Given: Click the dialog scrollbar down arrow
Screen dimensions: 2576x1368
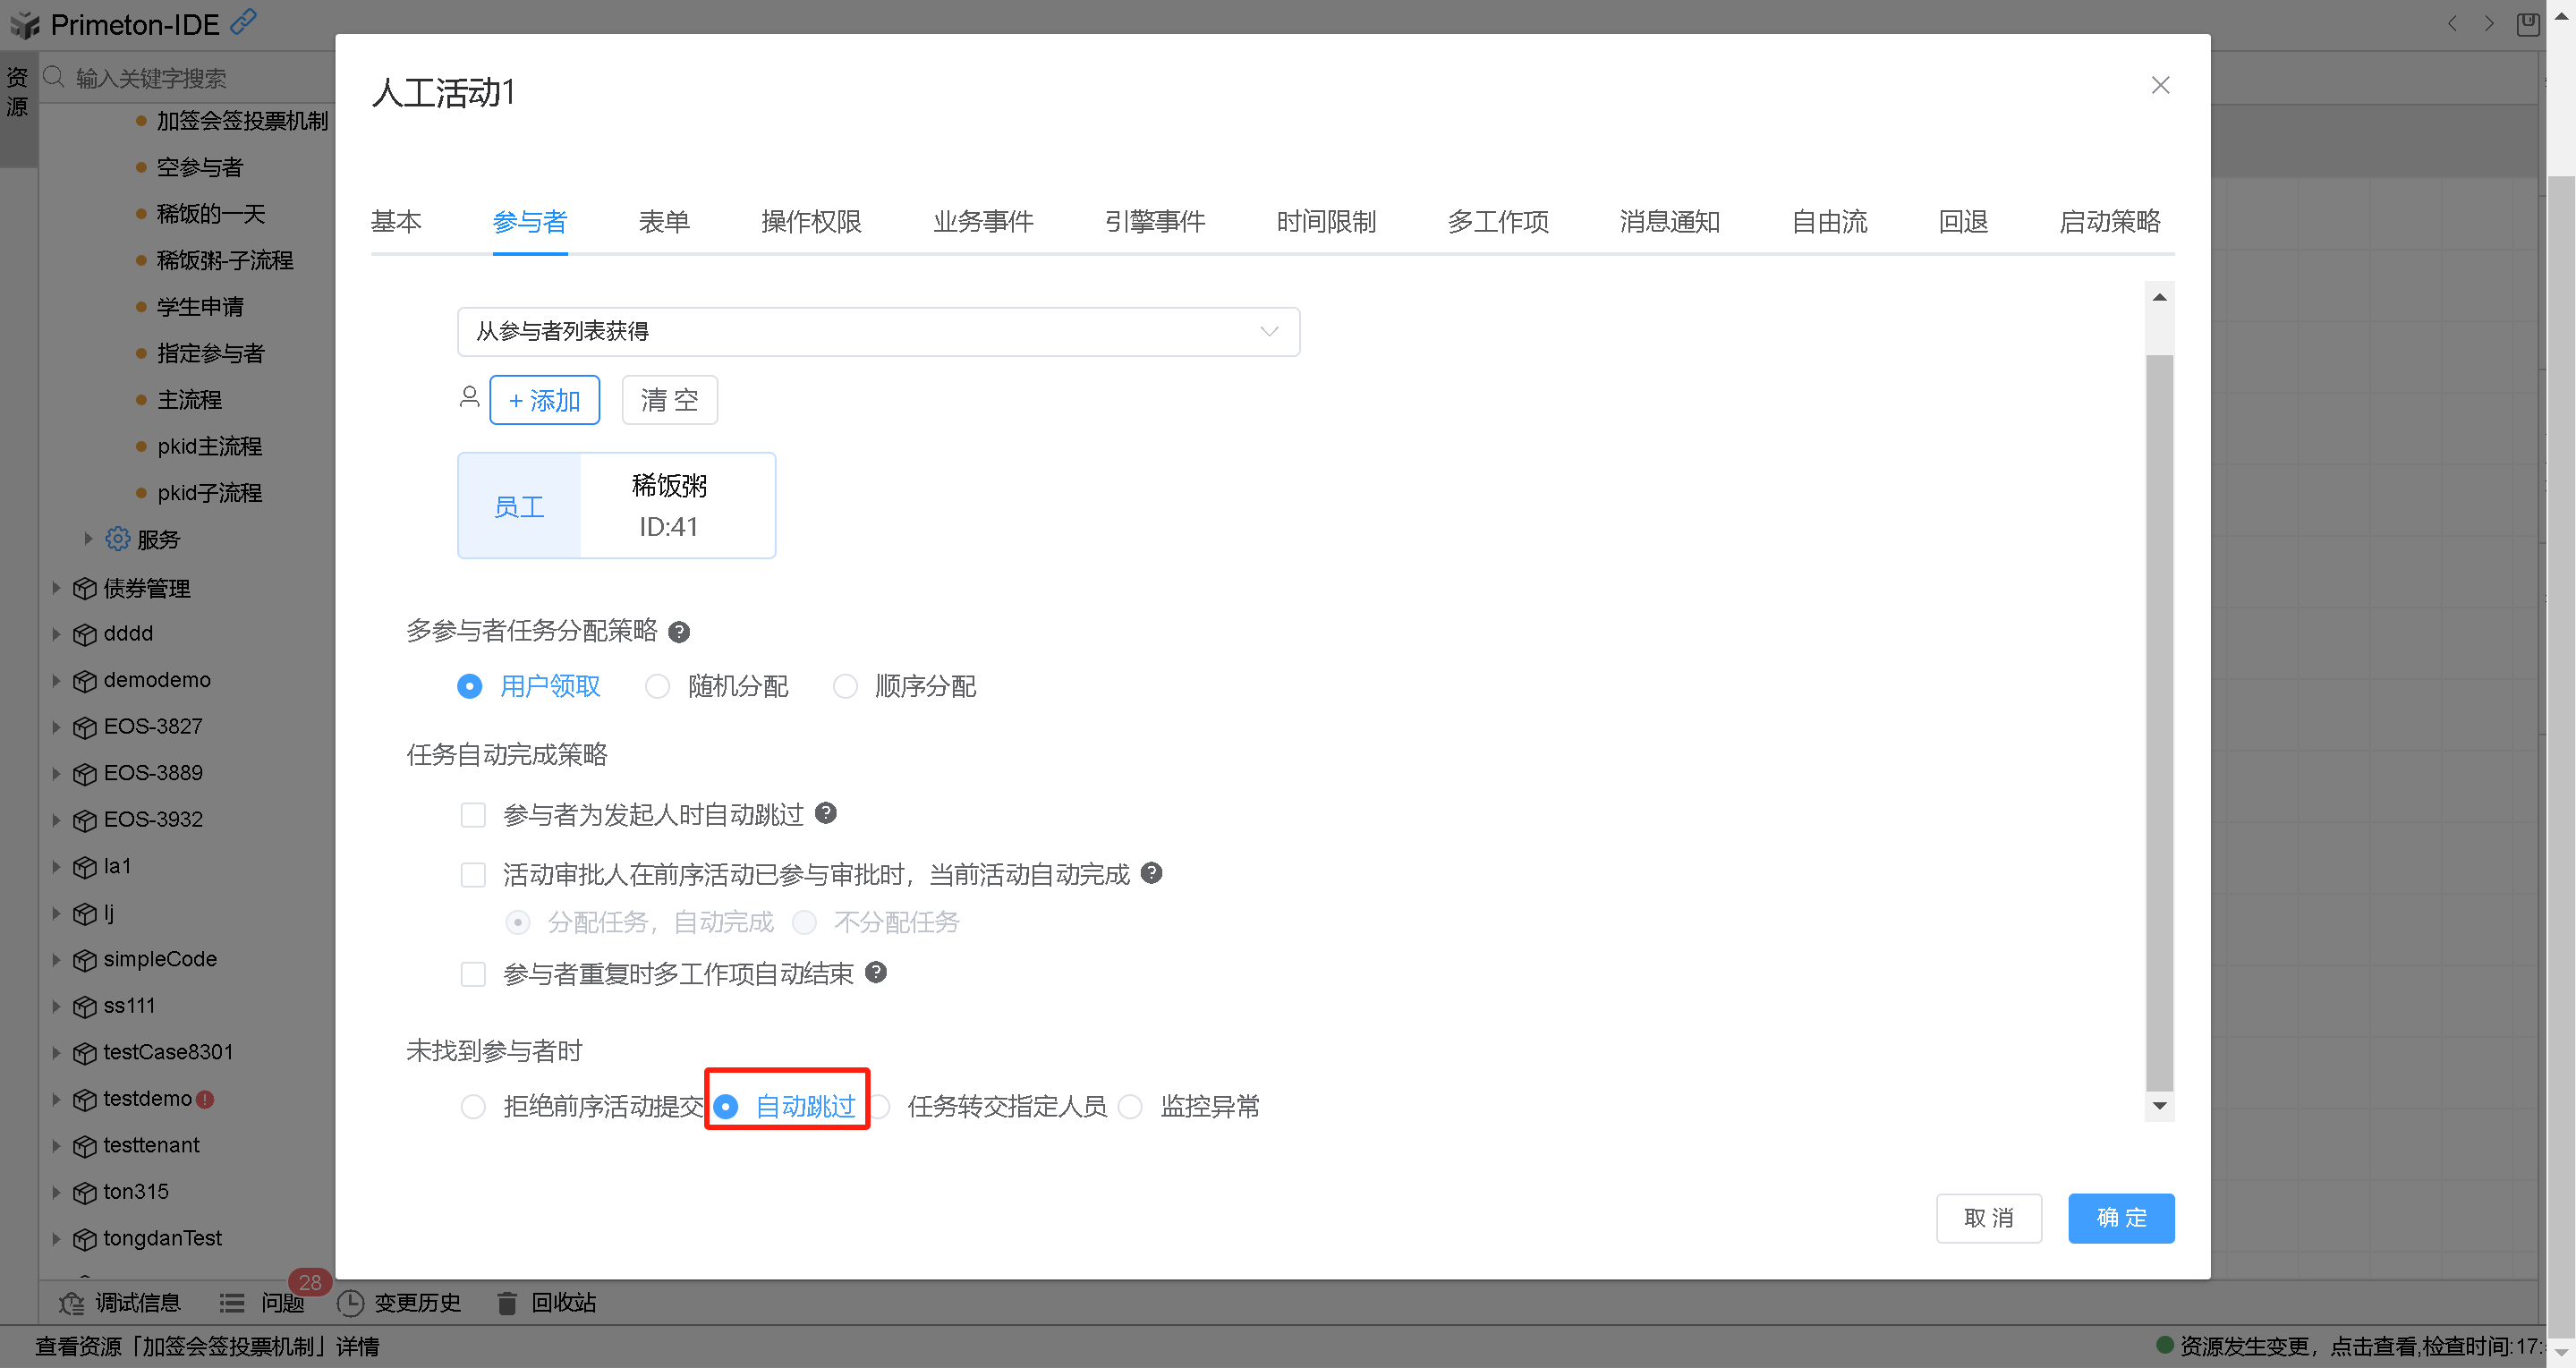Looking at the screenshot, I should click(x=2159, y=1106).
